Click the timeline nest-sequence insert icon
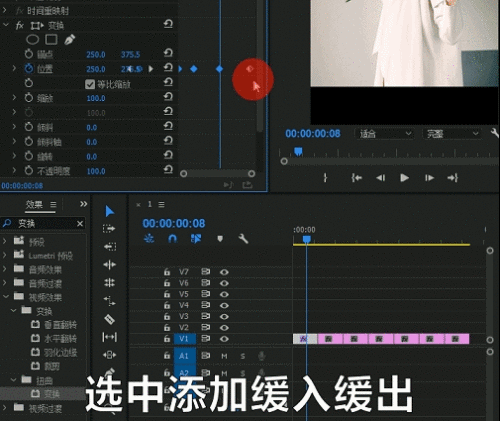500x421 pixels. point(149,239)
